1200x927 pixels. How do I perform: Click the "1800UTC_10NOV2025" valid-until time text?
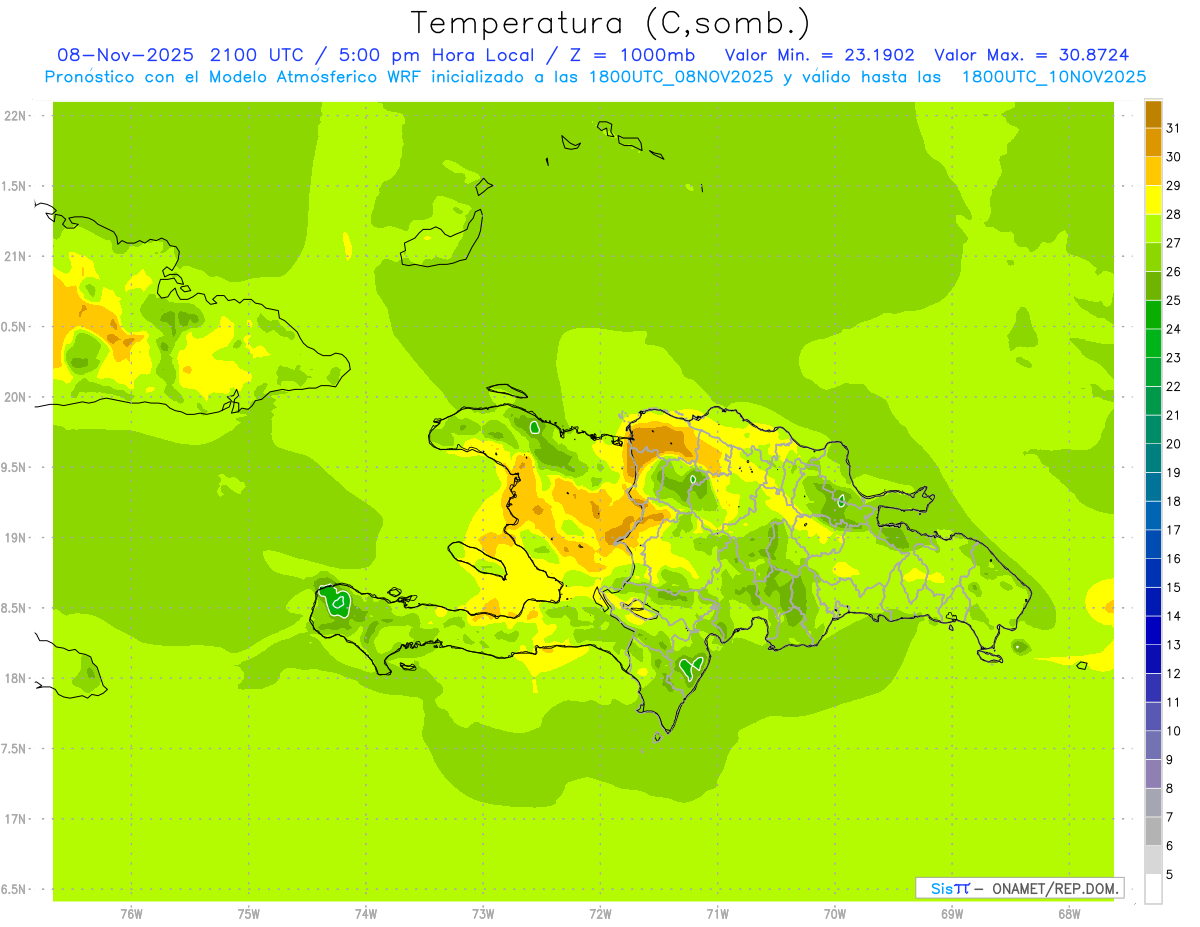point(1053,77)
